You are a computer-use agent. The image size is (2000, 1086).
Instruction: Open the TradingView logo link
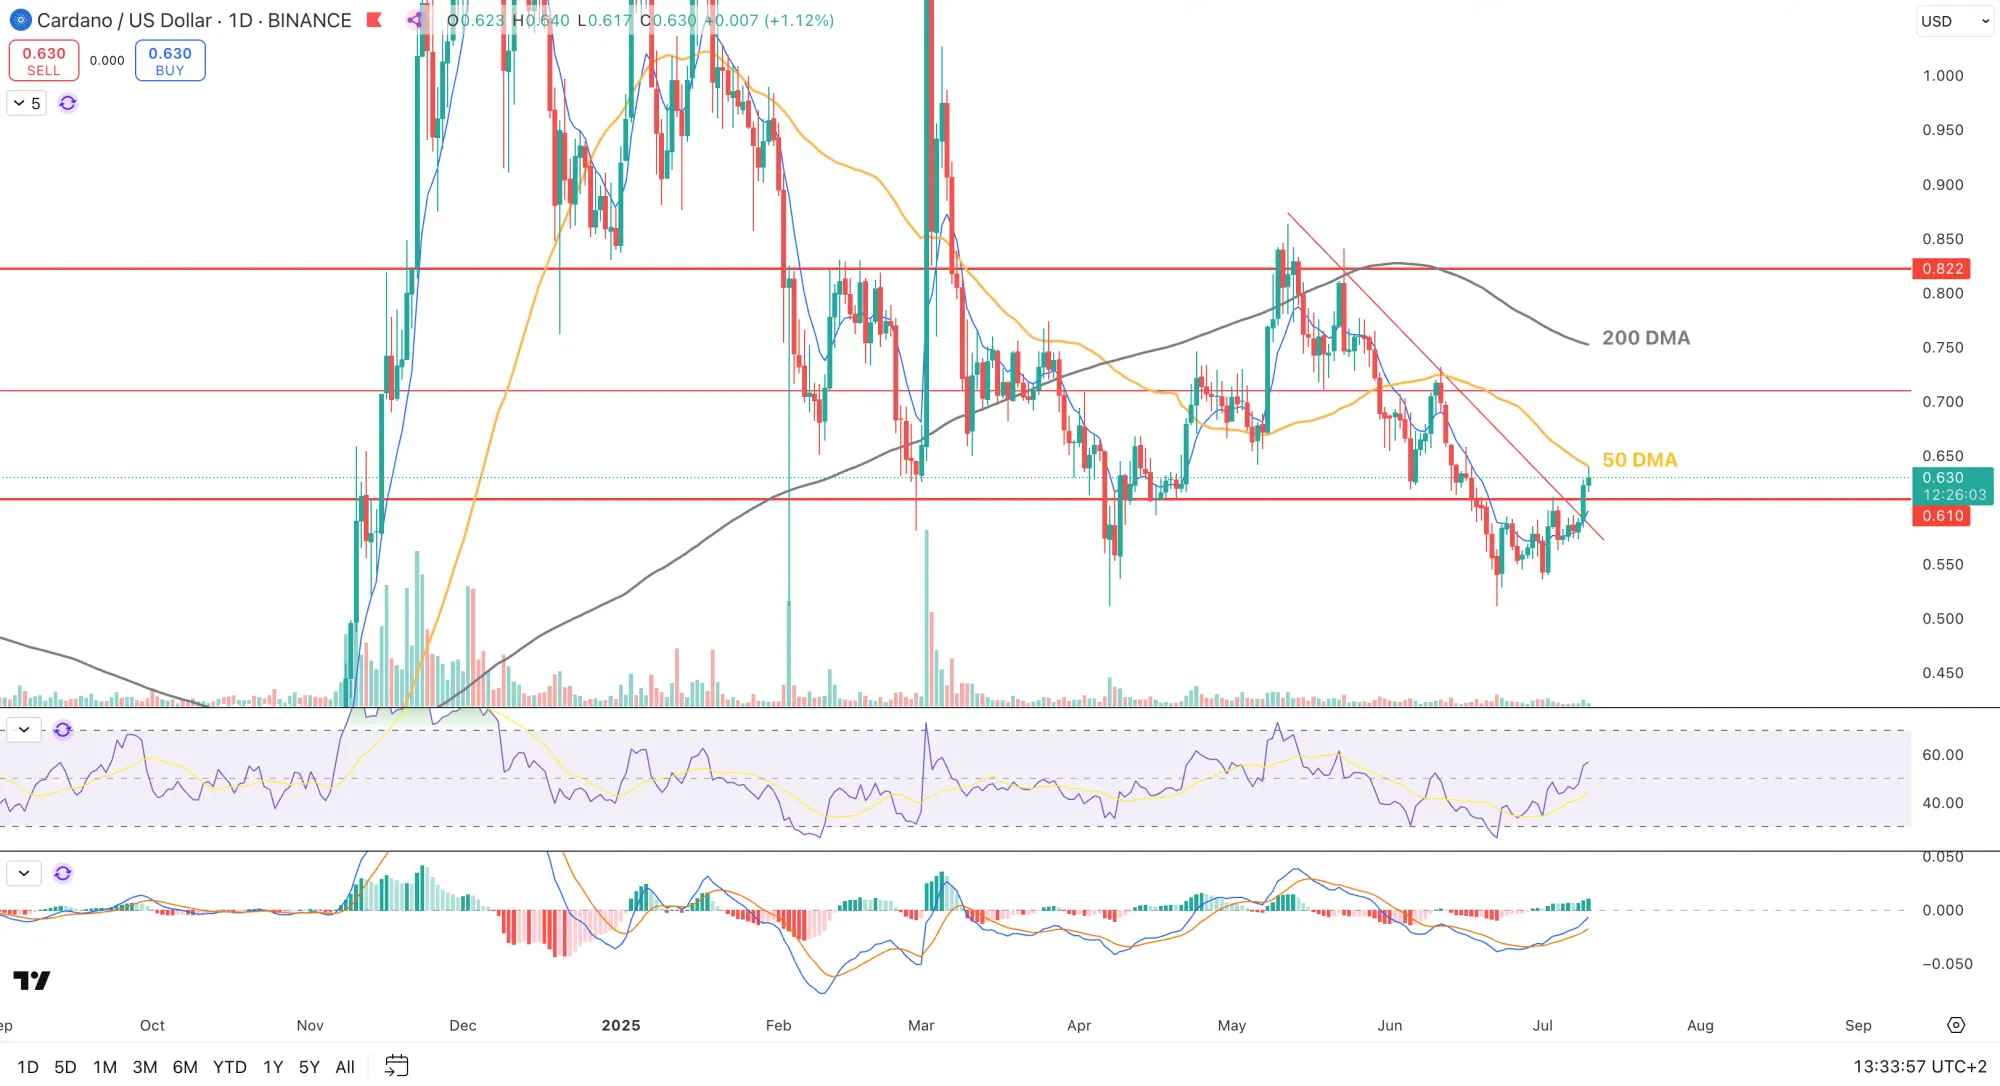(x=32, y=980)
